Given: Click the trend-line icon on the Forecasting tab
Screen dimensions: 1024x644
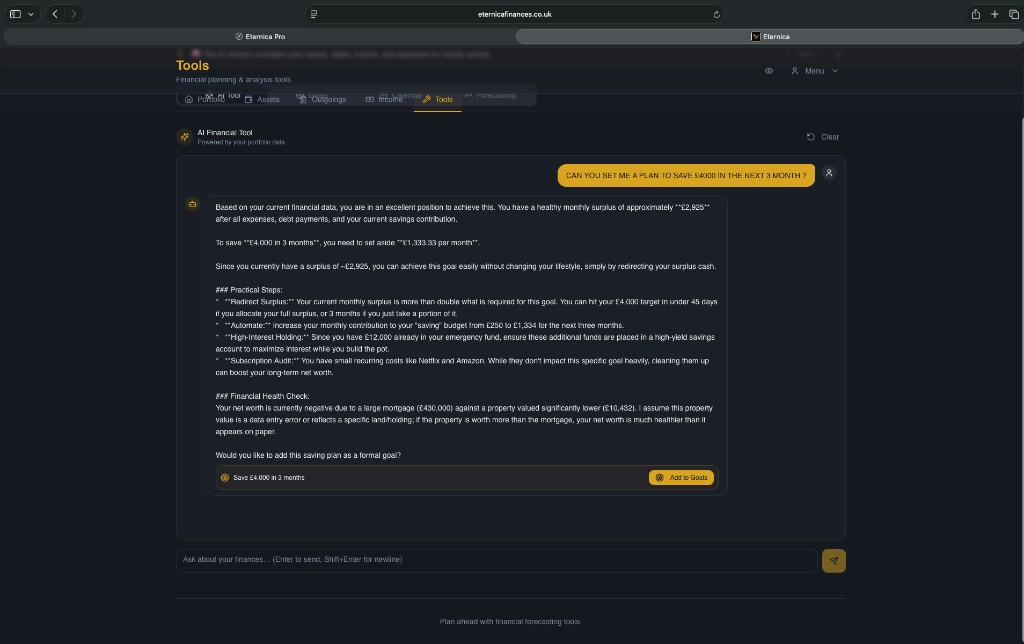Looking at the screenshot, I should click(467, 95).
